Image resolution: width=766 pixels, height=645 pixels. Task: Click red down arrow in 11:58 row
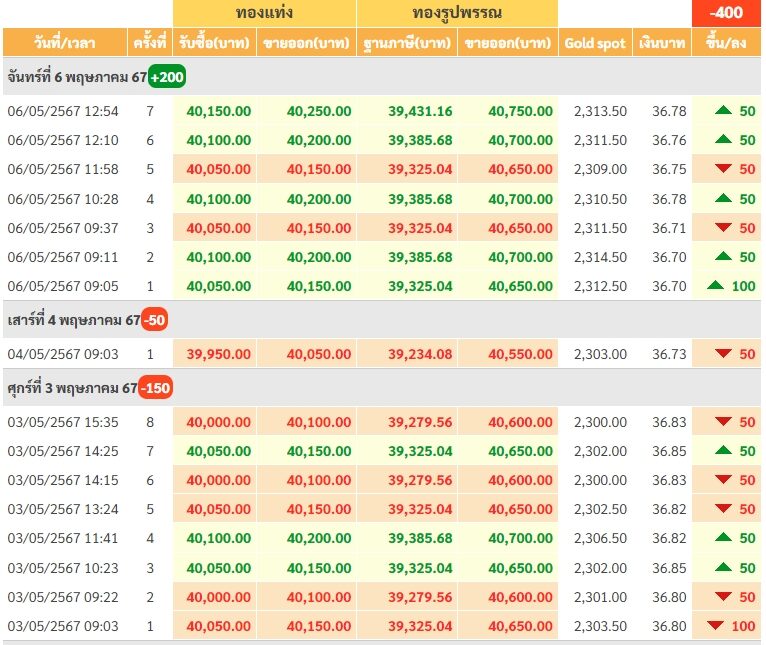tap(723, 169)
